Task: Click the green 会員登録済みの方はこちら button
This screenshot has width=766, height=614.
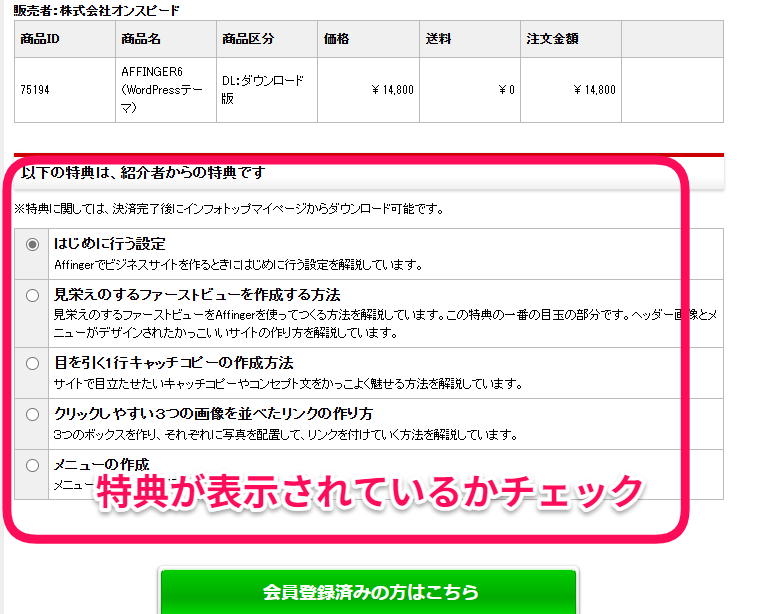Action: pyautogui.click(x=368, y=591)
